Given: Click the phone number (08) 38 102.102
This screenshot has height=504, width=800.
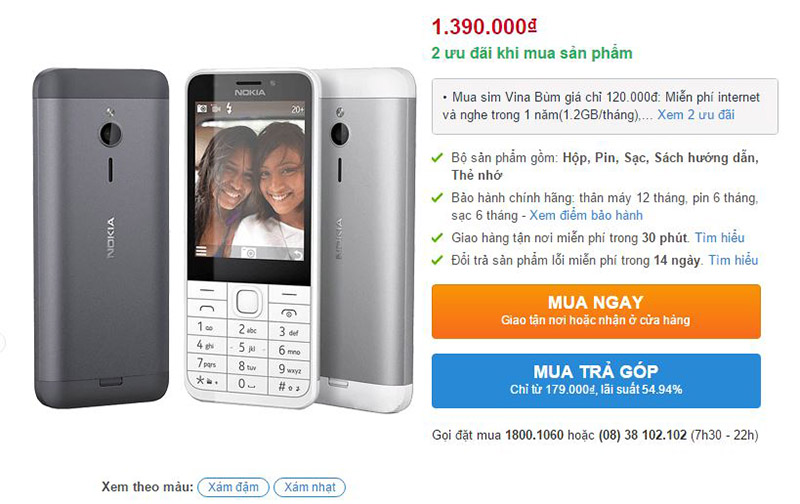Looking at the screenshot, I should (x=642, y=435).
